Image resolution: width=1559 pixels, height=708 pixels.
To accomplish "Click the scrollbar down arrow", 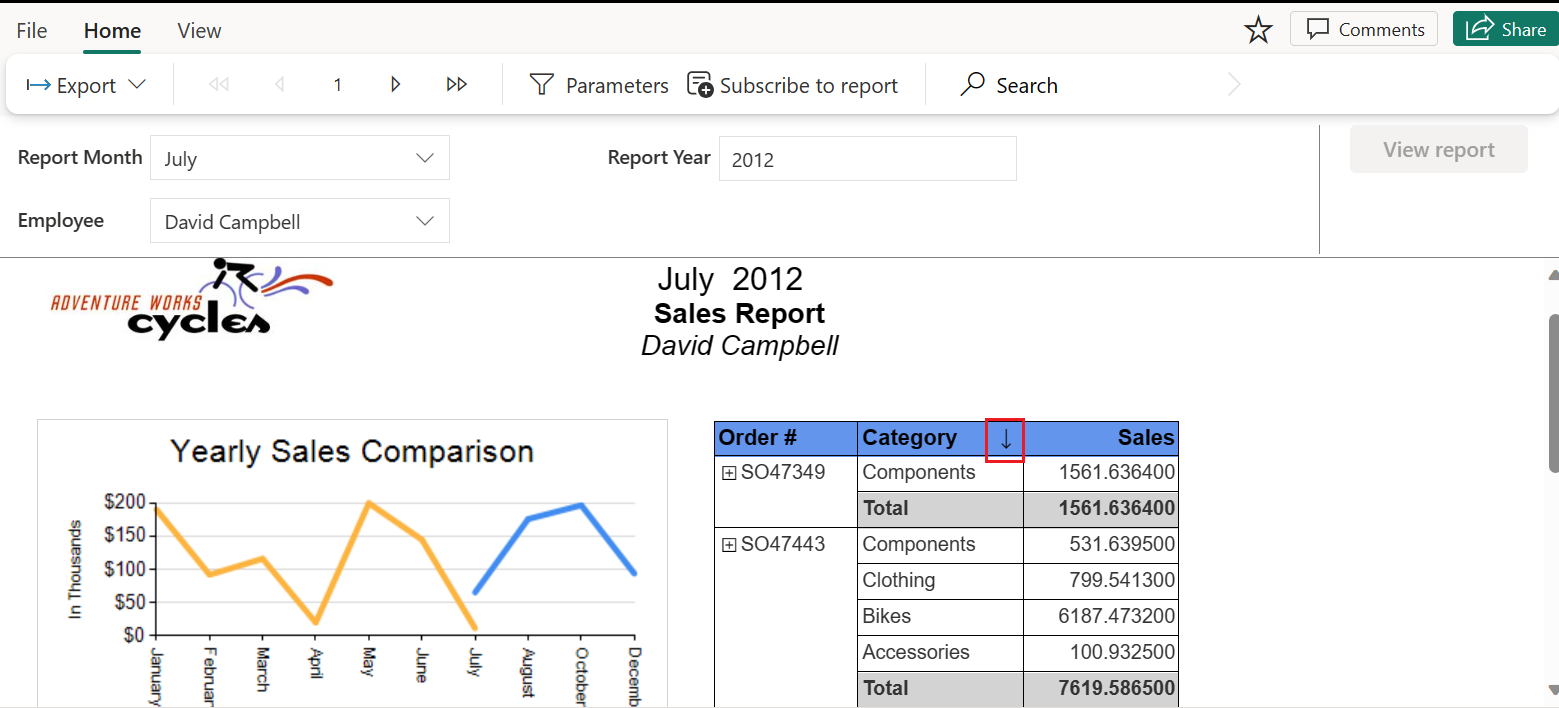I will click(x=1553, y=690).
